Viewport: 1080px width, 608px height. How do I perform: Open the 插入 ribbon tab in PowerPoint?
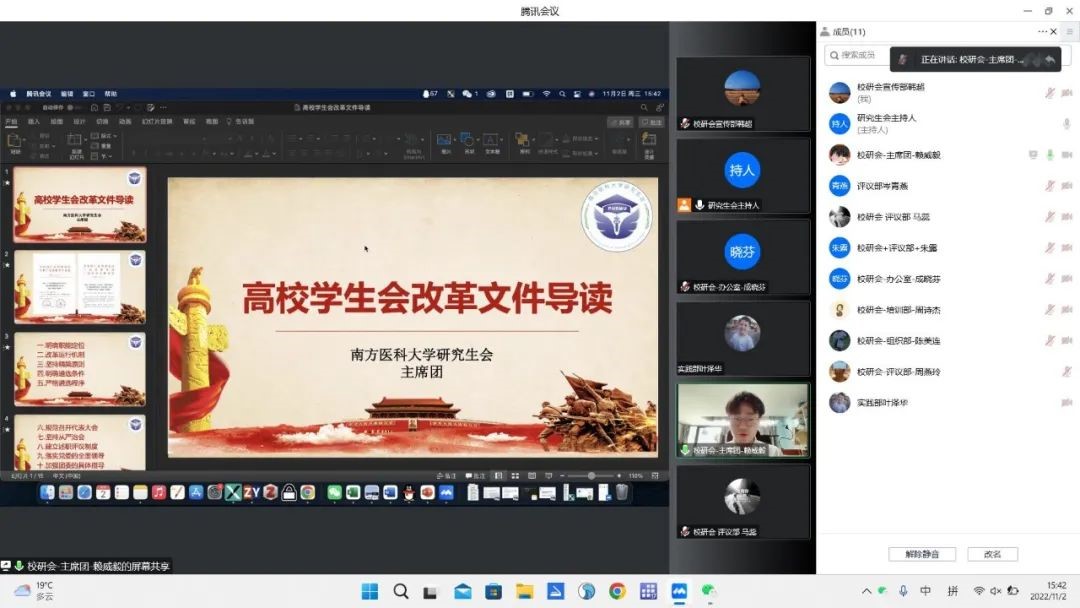pos(34,121)
